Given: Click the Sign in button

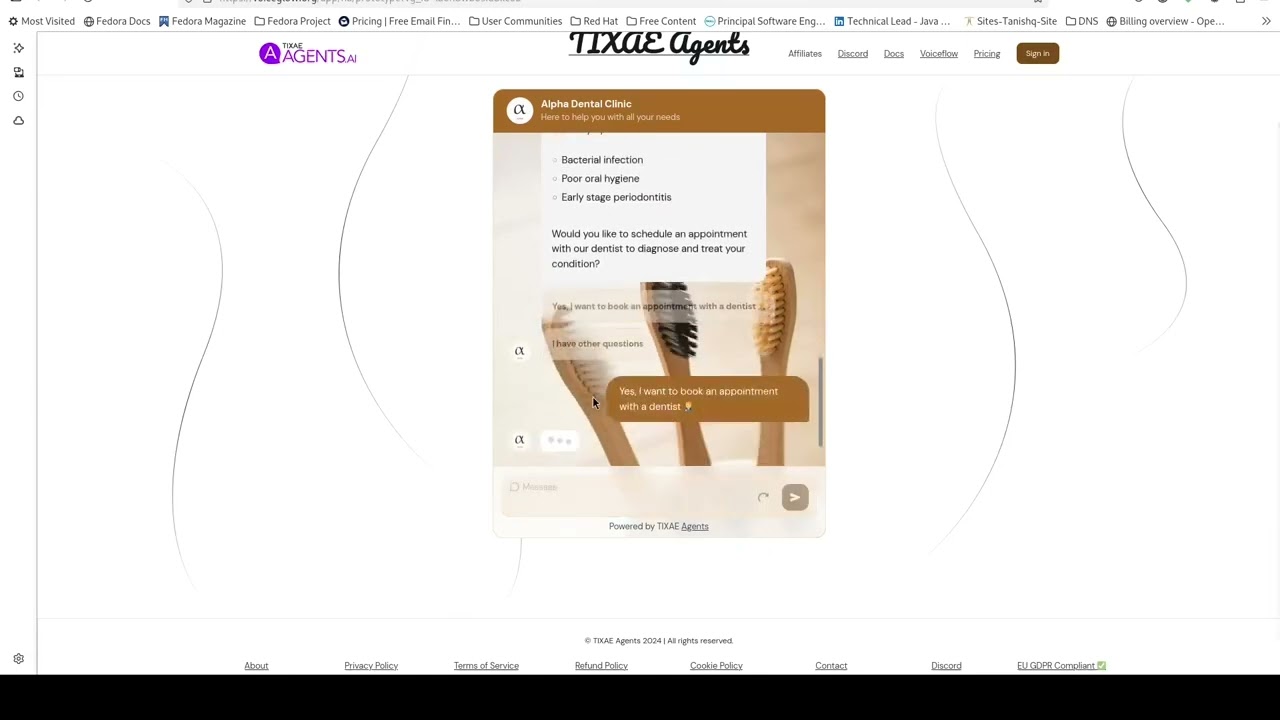Looking at the screenshot, I should click(x=1037, y=54).
